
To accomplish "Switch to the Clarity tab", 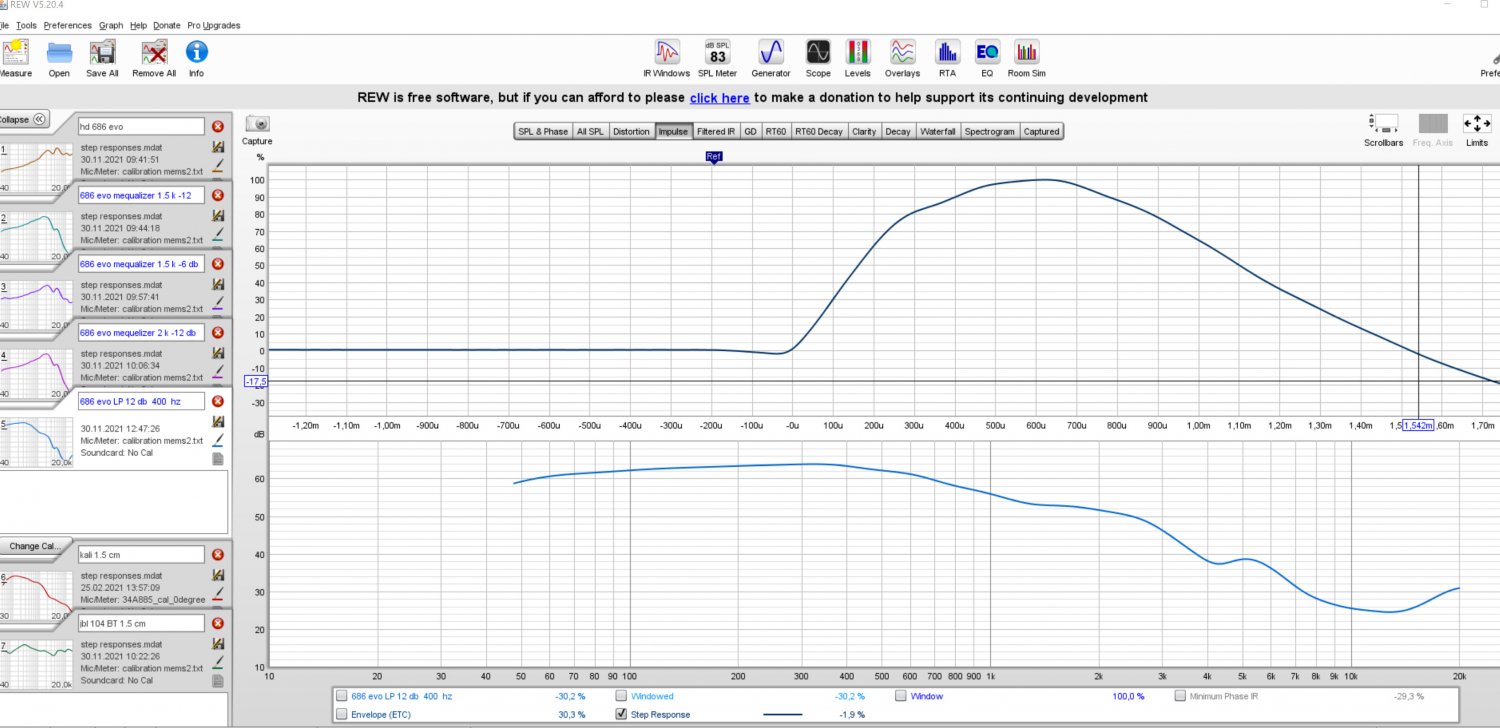I will (x=864, y=131).
